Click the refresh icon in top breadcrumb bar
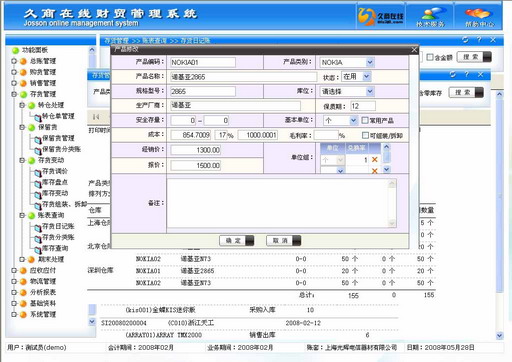This screenshot has height=362, width=512. pyautogui.click(x=465, y=40)
